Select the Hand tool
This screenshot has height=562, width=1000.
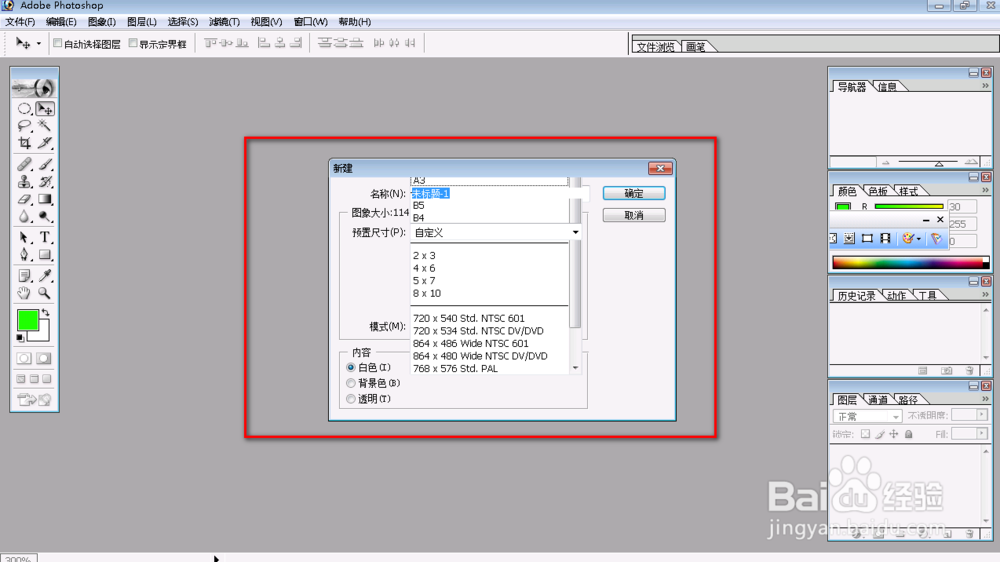(24, 293)
